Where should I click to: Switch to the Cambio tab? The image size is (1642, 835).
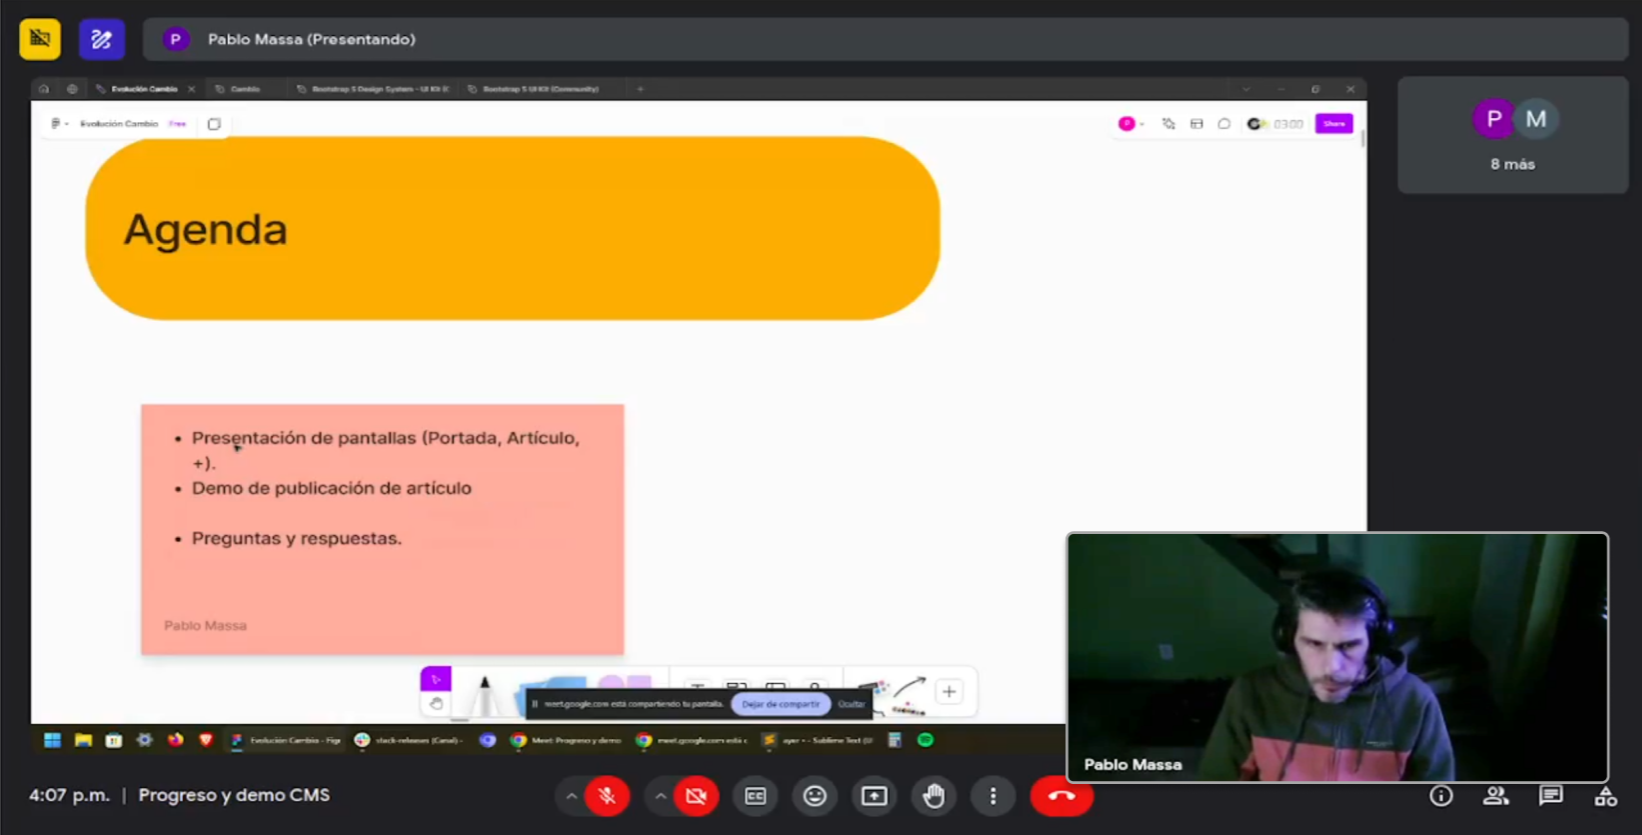pyautogui.click(x=245, y=89)
